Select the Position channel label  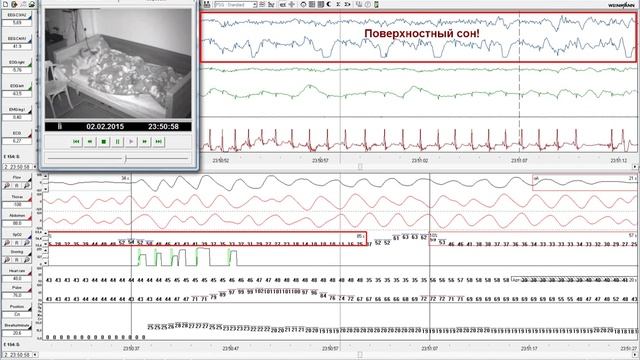[17, 307]
